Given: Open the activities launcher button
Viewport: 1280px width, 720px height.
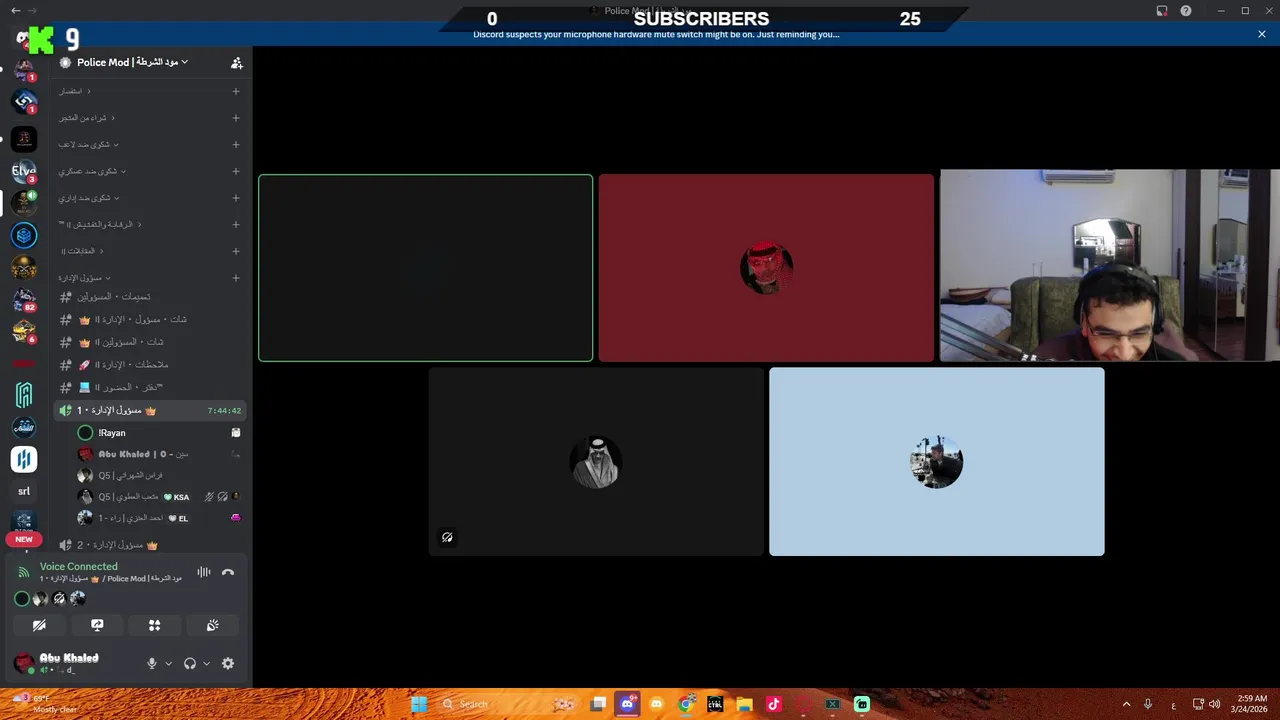Looking at the screenshot, I should (155, 625).
